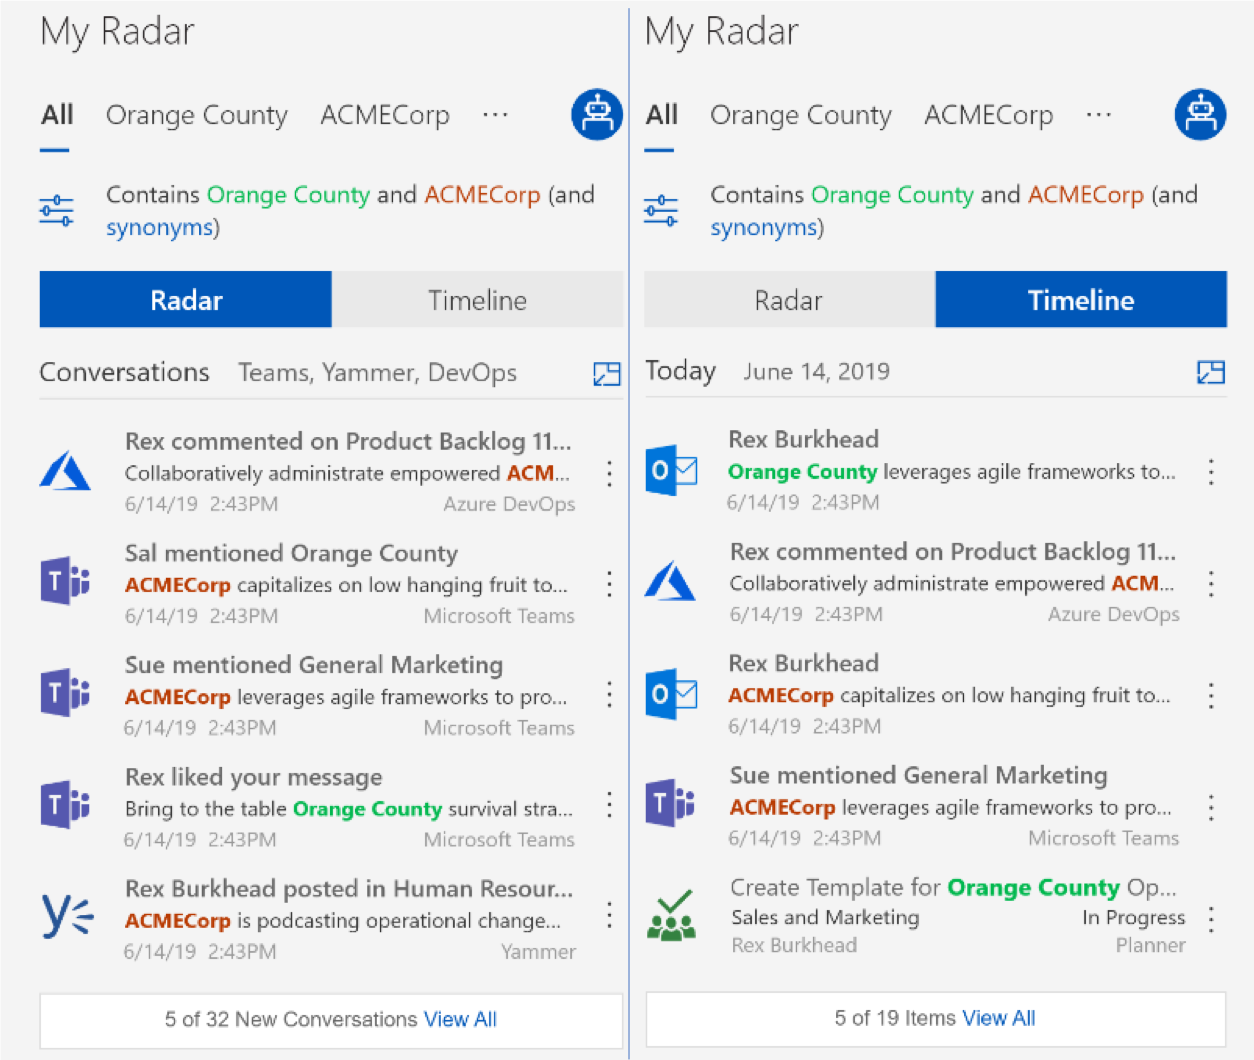
Task: Open Sal mentioned Orange County conversation
Action: 291,553
